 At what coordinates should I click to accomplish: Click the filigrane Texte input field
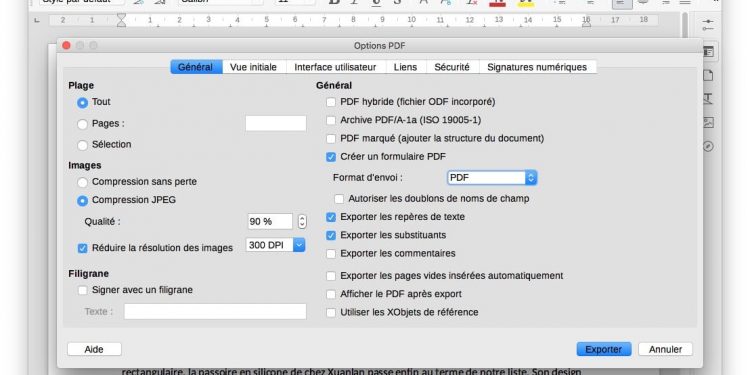coord(215,311)
